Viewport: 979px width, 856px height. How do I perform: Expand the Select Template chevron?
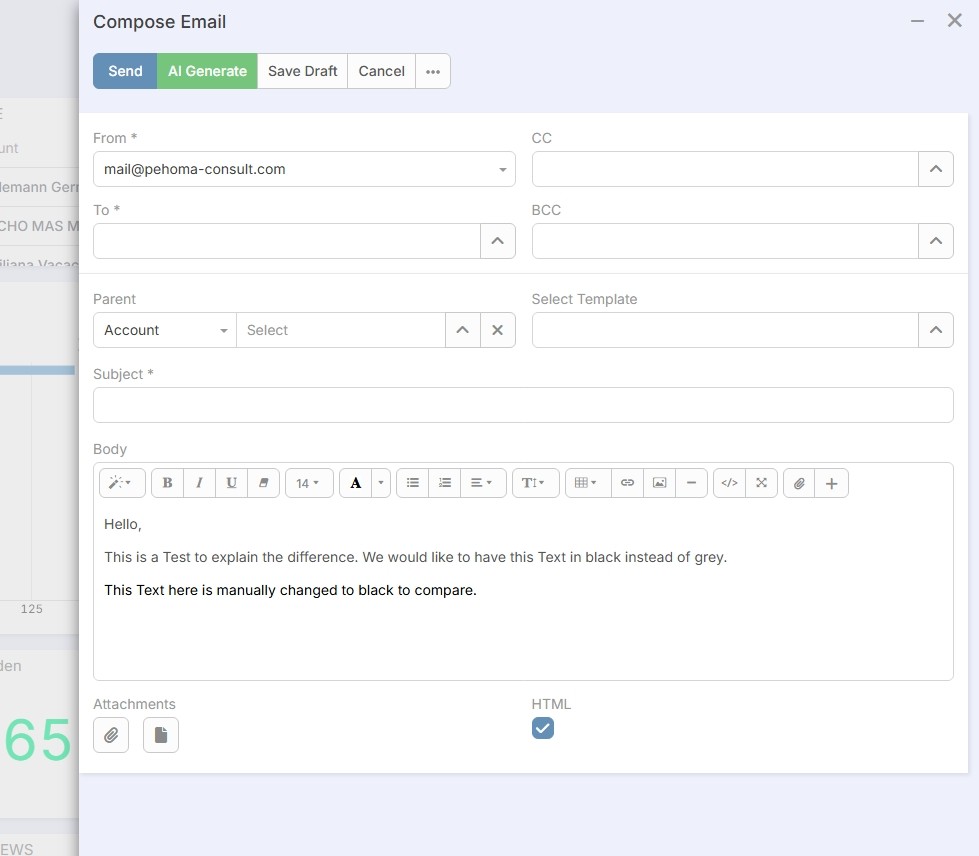click(x=935, y=330)
